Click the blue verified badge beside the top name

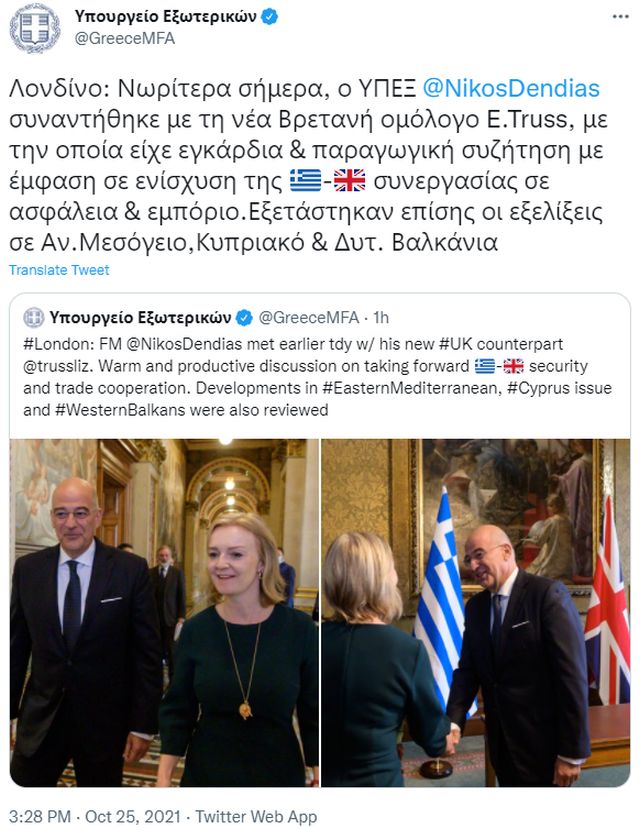pos(270,17)
